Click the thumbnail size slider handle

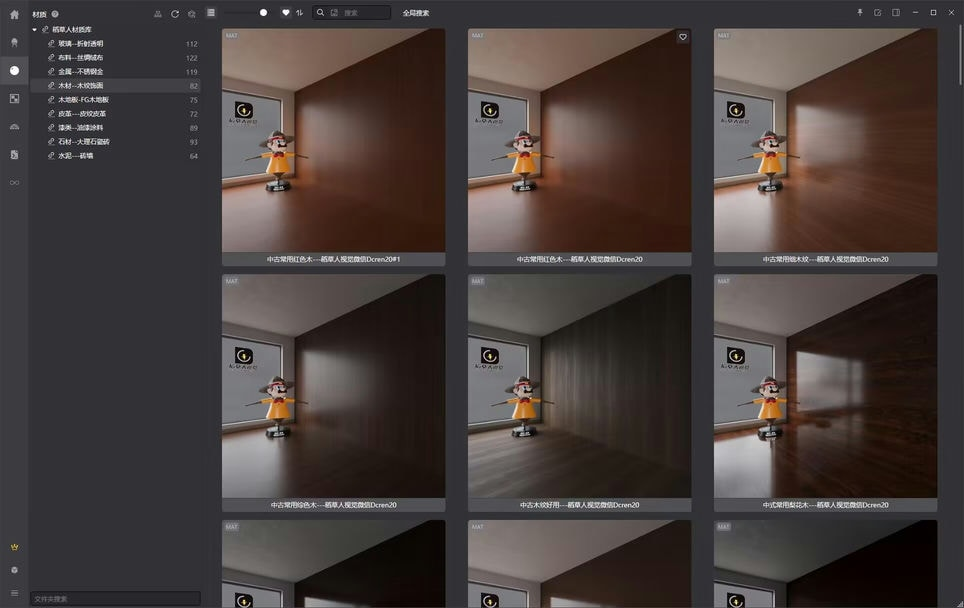263,13
